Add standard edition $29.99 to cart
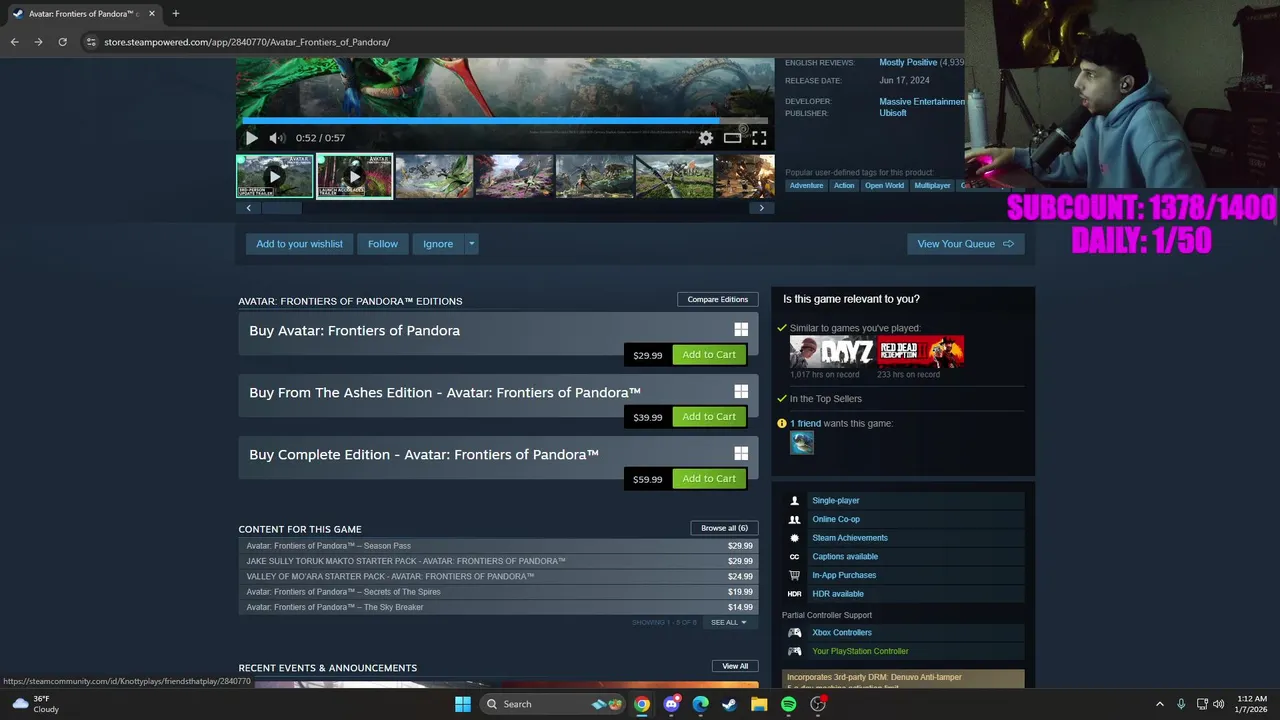 click(x=709, y=355)
